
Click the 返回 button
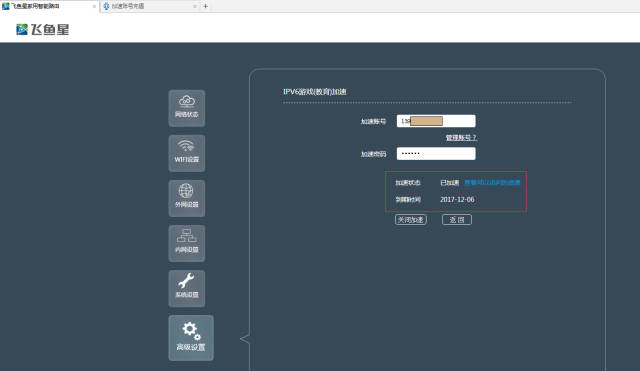457,220
